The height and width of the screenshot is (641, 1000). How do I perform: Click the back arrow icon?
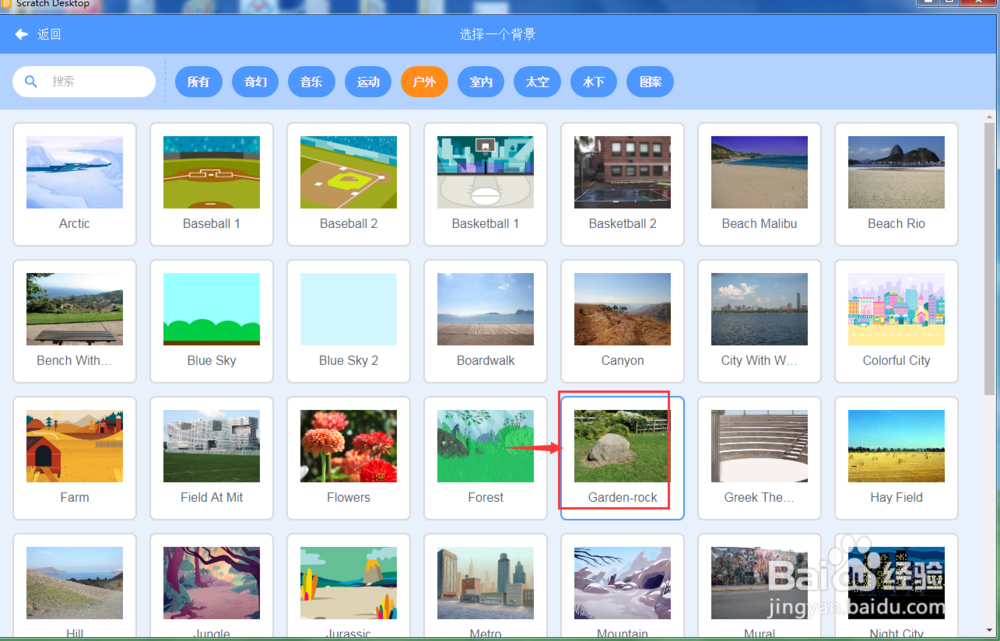(22, 34)
